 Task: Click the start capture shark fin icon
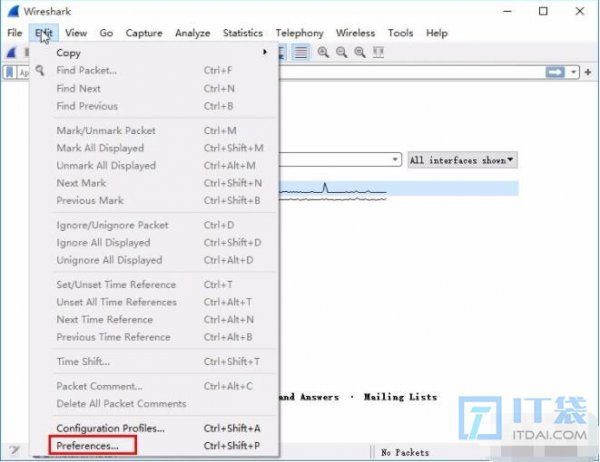coord(11,52)
